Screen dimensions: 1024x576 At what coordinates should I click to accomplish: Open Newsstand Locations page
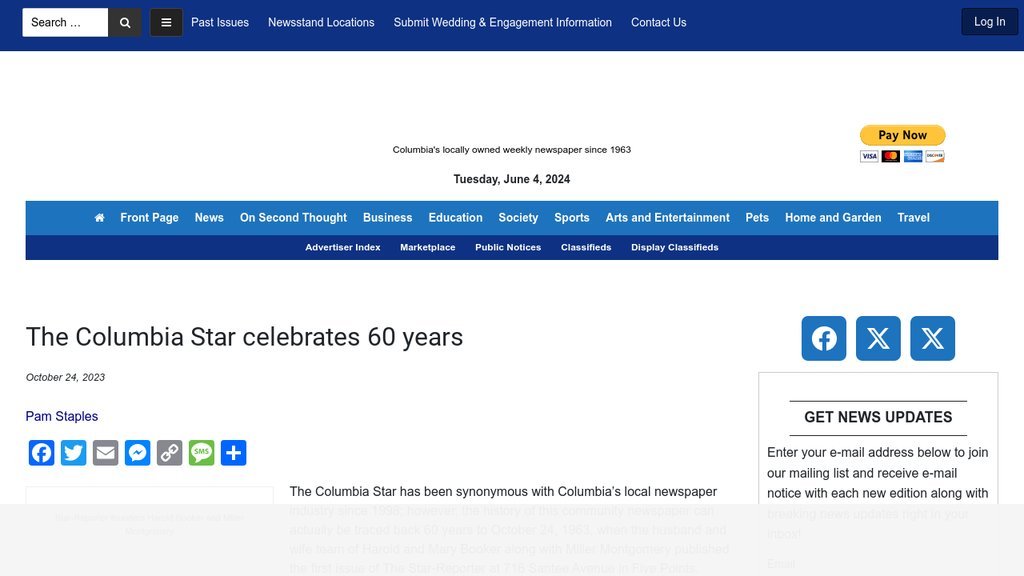point(321,22)
